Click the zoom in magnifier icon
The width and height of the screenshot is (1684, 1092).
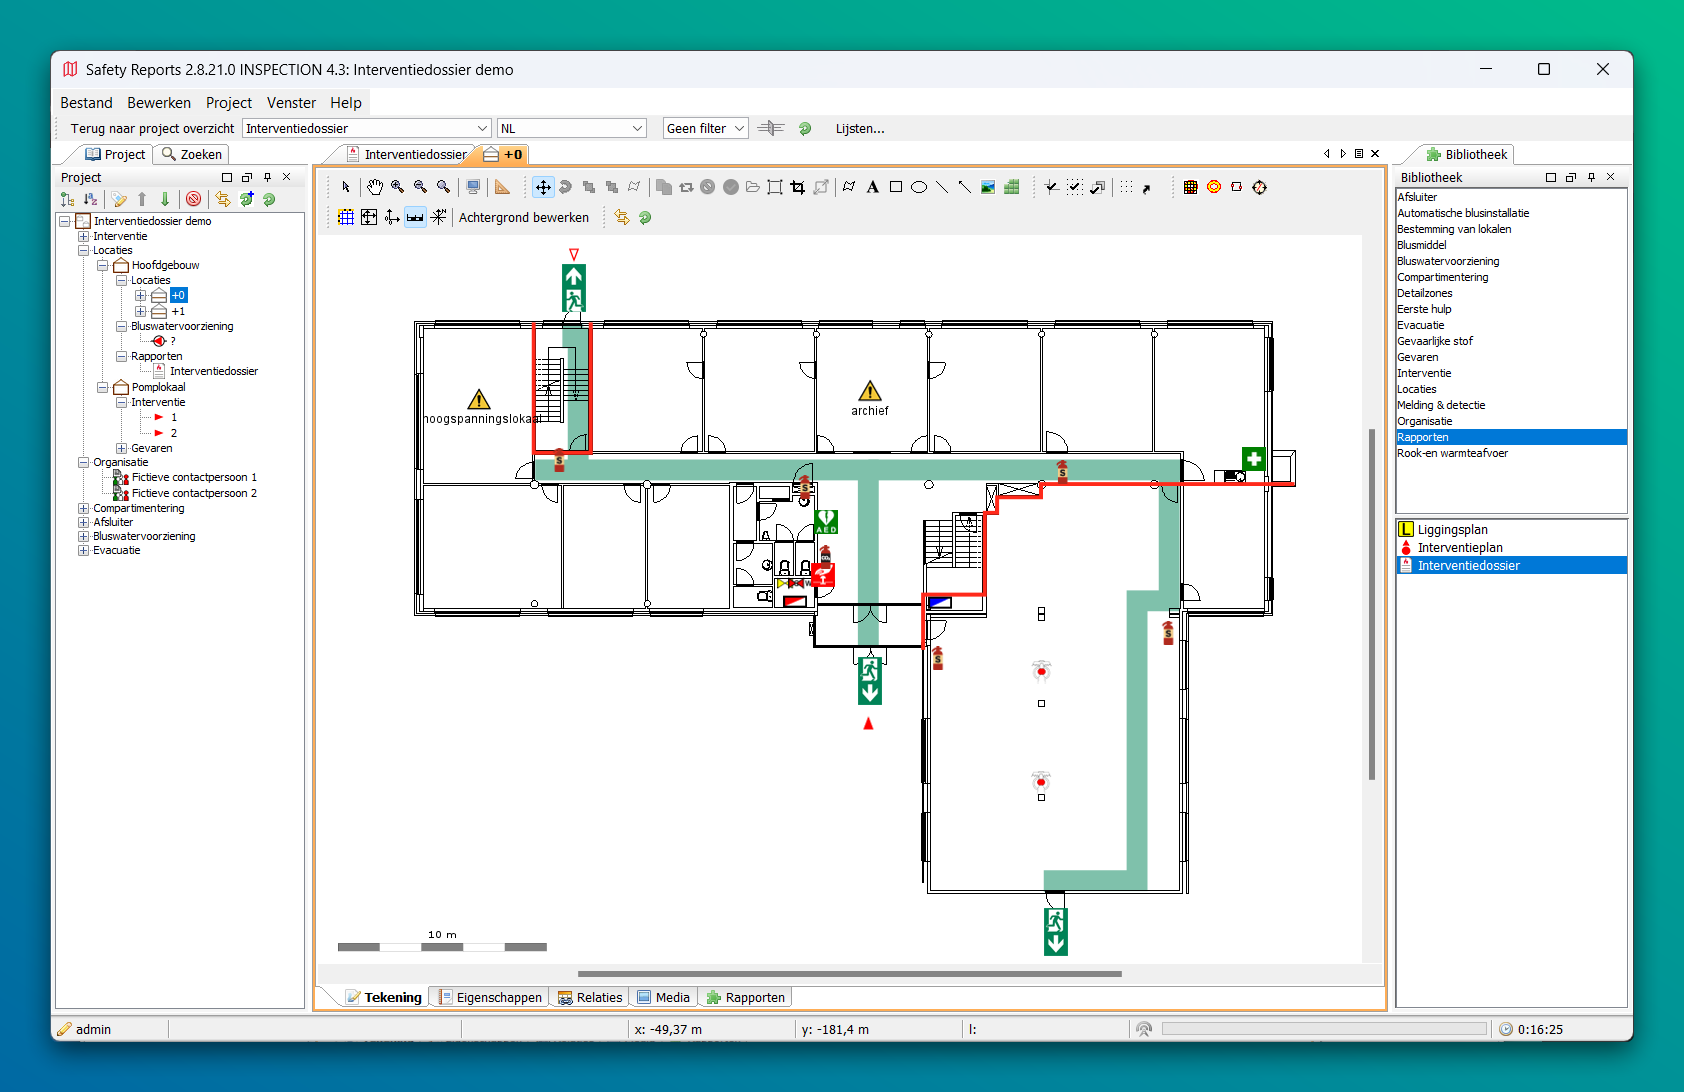(x=397, y=187)
